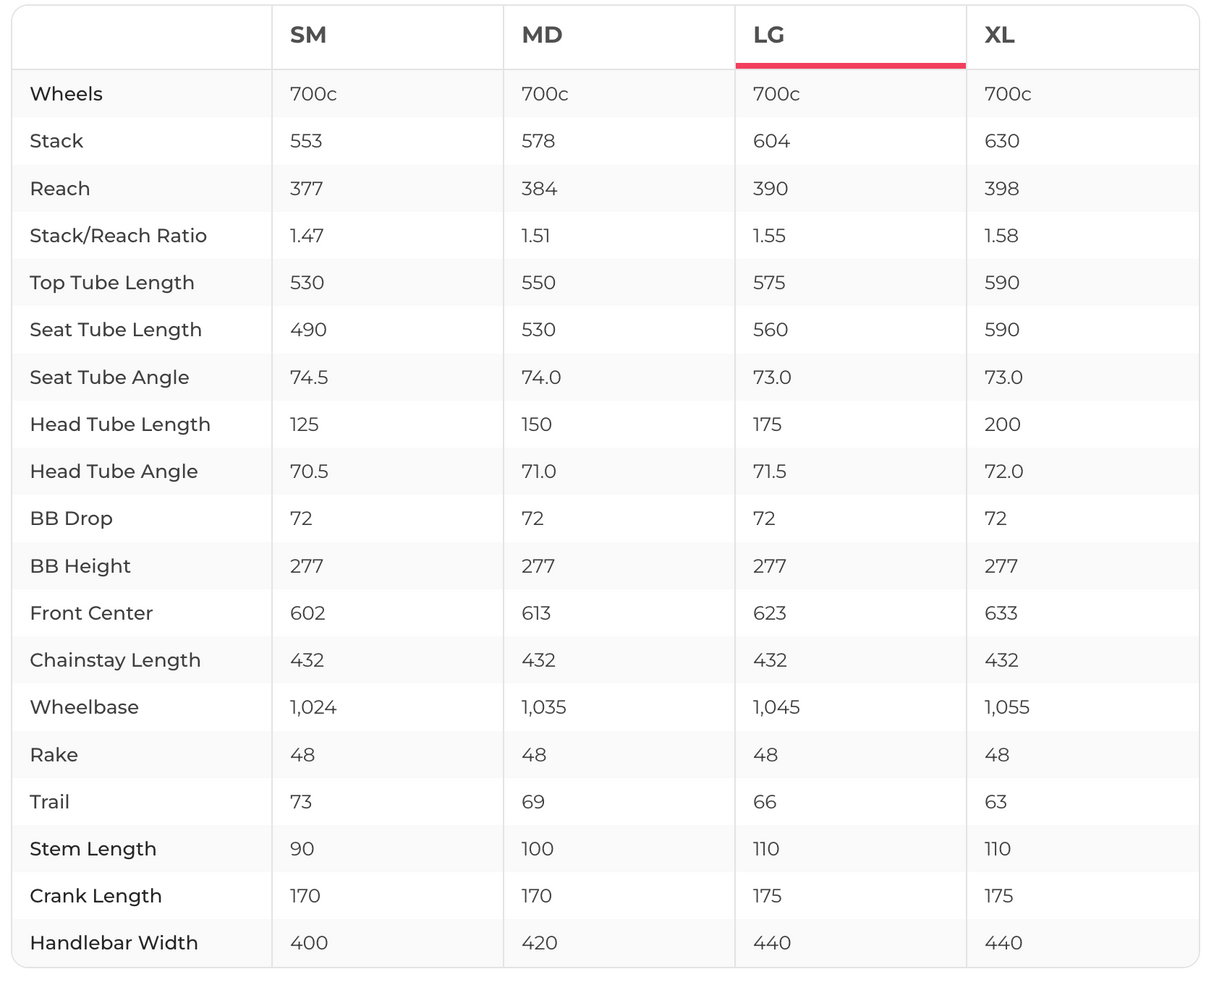Select the Wheels row label
Image resolution: width=1214 pixels, height=982 pixels.
(66, 94)
